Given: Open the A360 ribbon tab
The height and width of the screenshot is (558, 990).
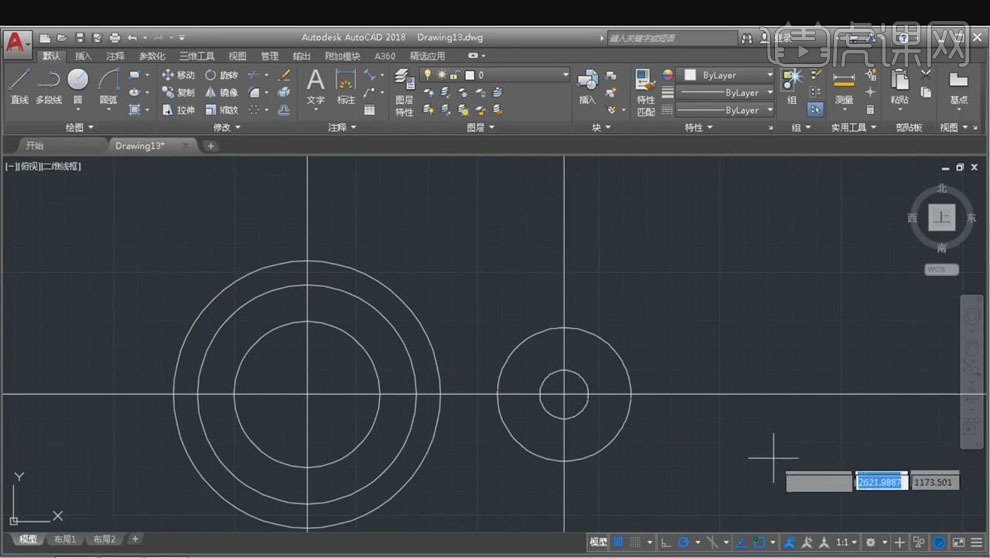Looking at the screenshot, I should tap(385, 56).
